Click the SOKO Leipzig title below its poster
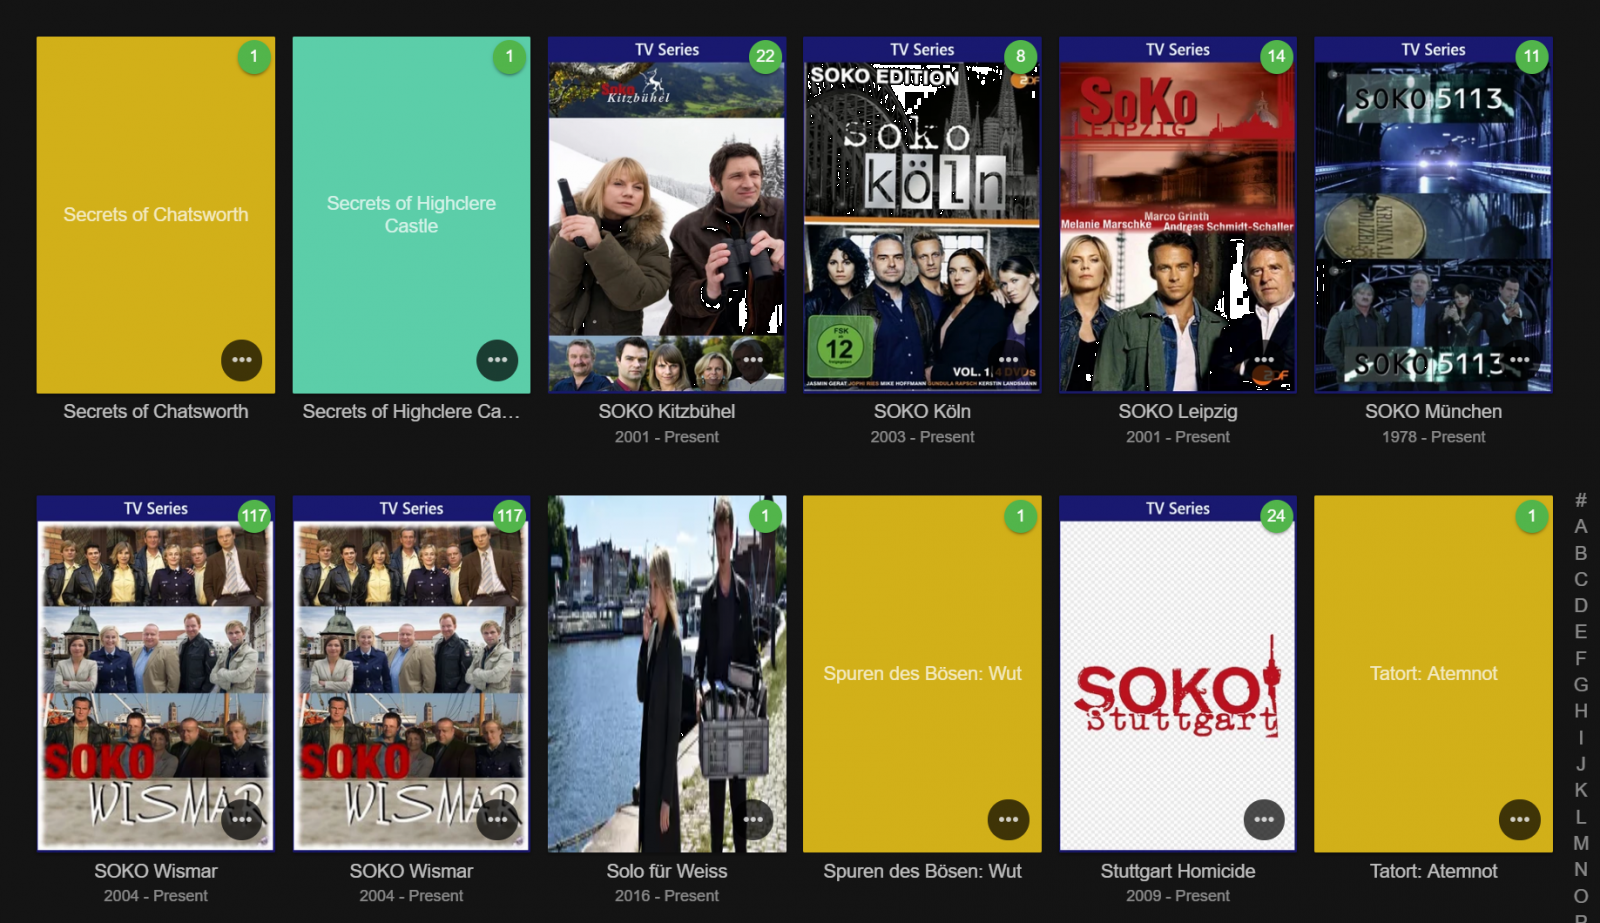 (x=1178, y=411)
